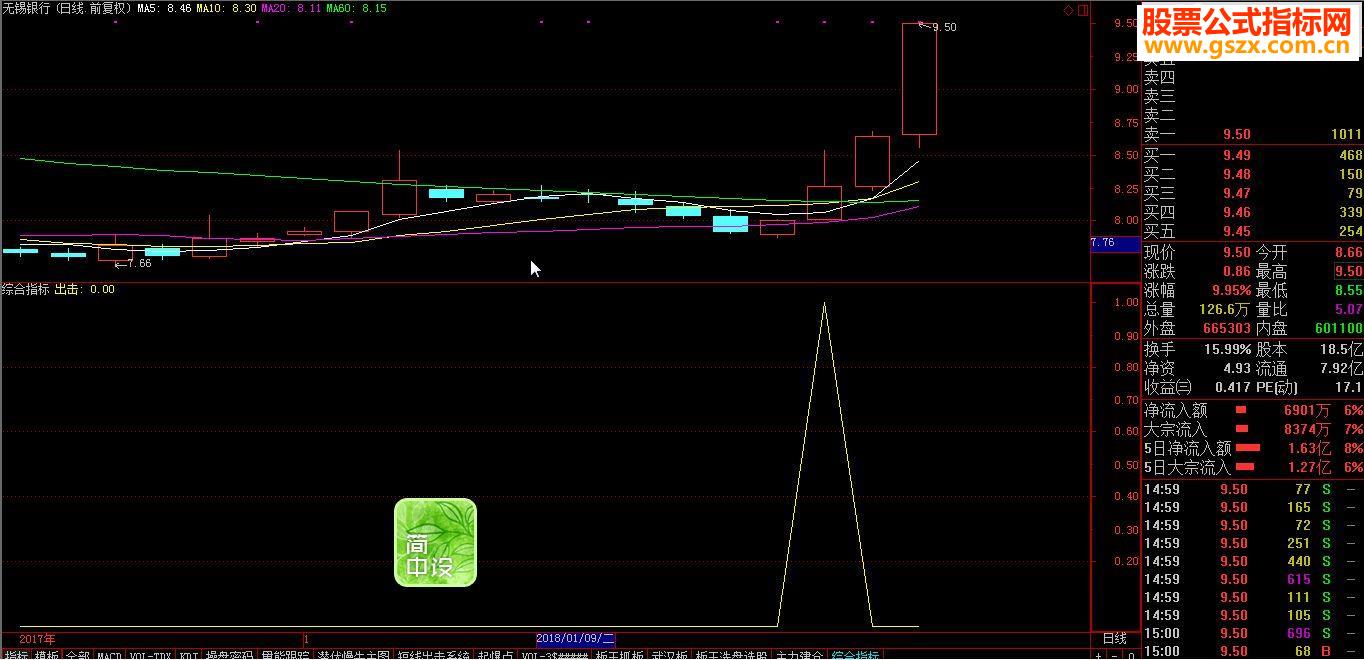Click the www.gszx.com.cn link in banner
The image size is (1364, 660).
click(1247, 45)
